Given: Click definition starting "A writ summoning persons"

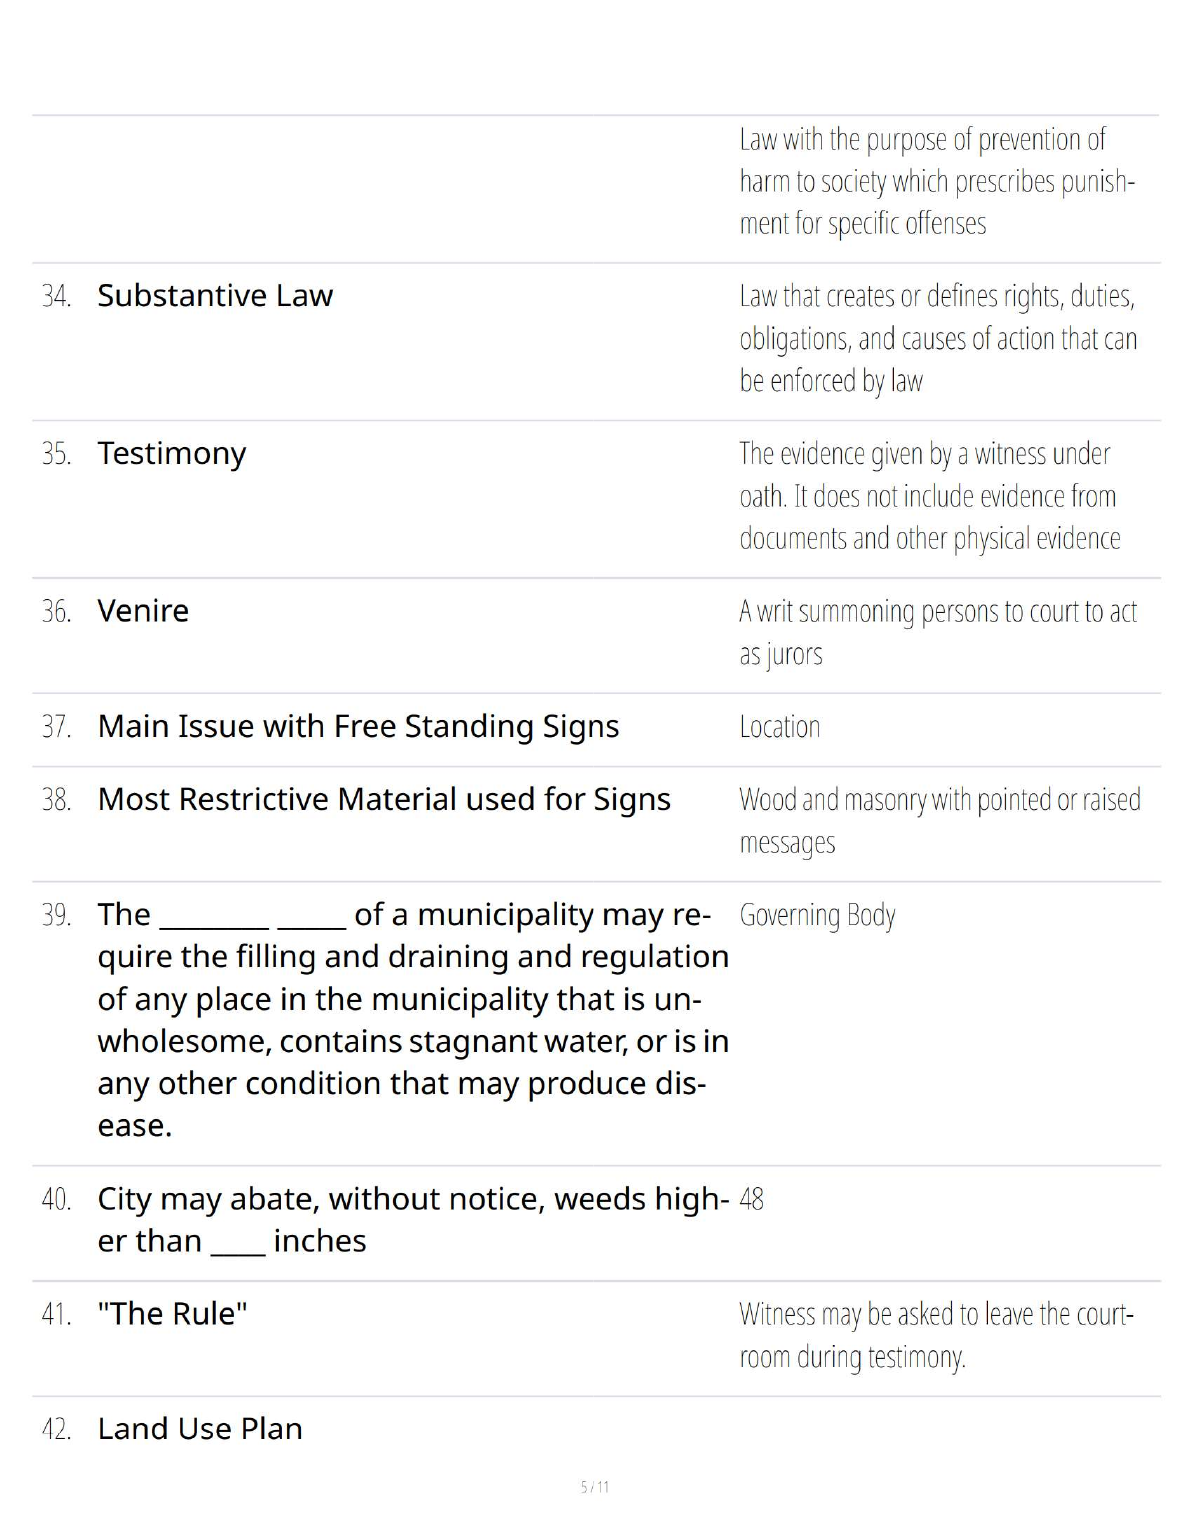Looking at the screenshot, I should (x=937, y=632).
